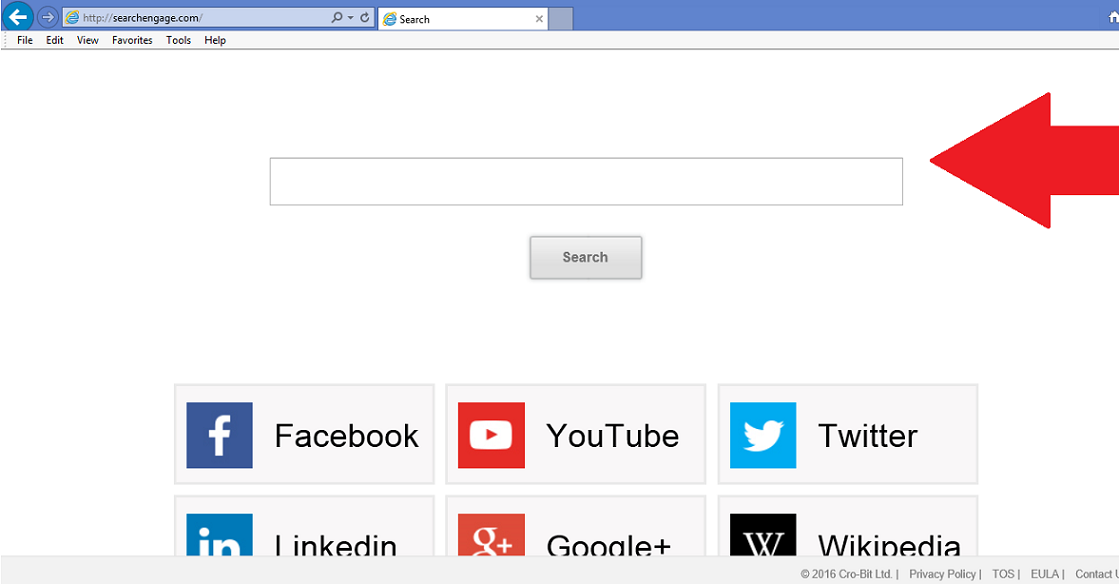This screenshot has width=1119, height=584.
Task: Open the Tools menu
Action: click(178, 40)
